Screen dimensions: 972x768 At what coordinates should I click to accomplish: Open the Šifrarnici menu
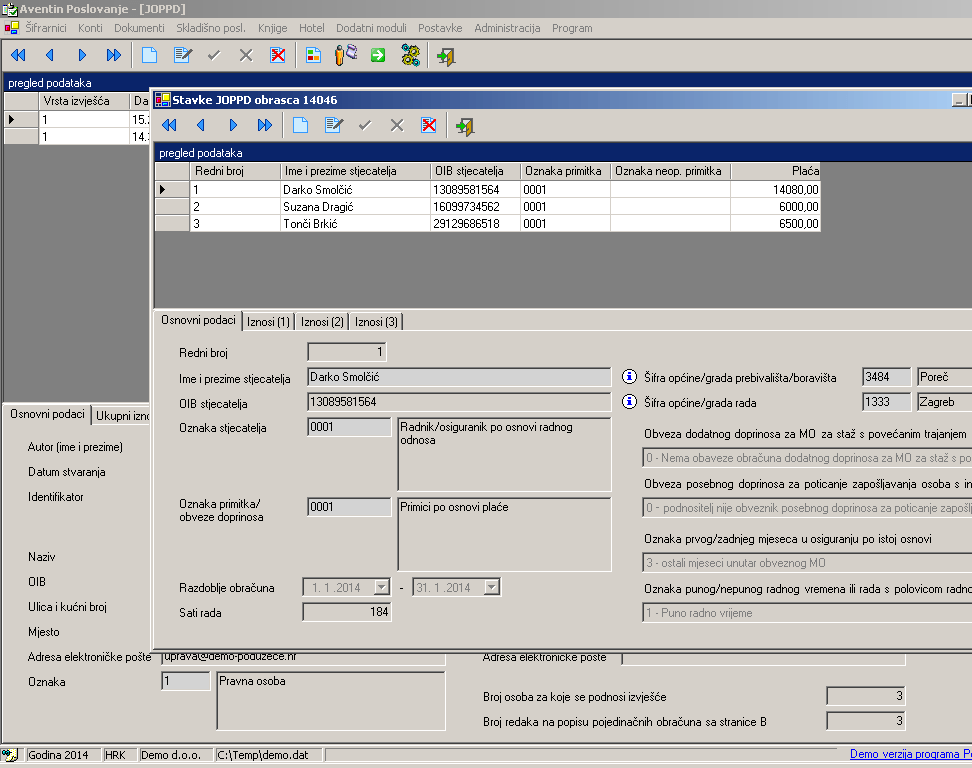pyautogui.click(x=46, y=28)
